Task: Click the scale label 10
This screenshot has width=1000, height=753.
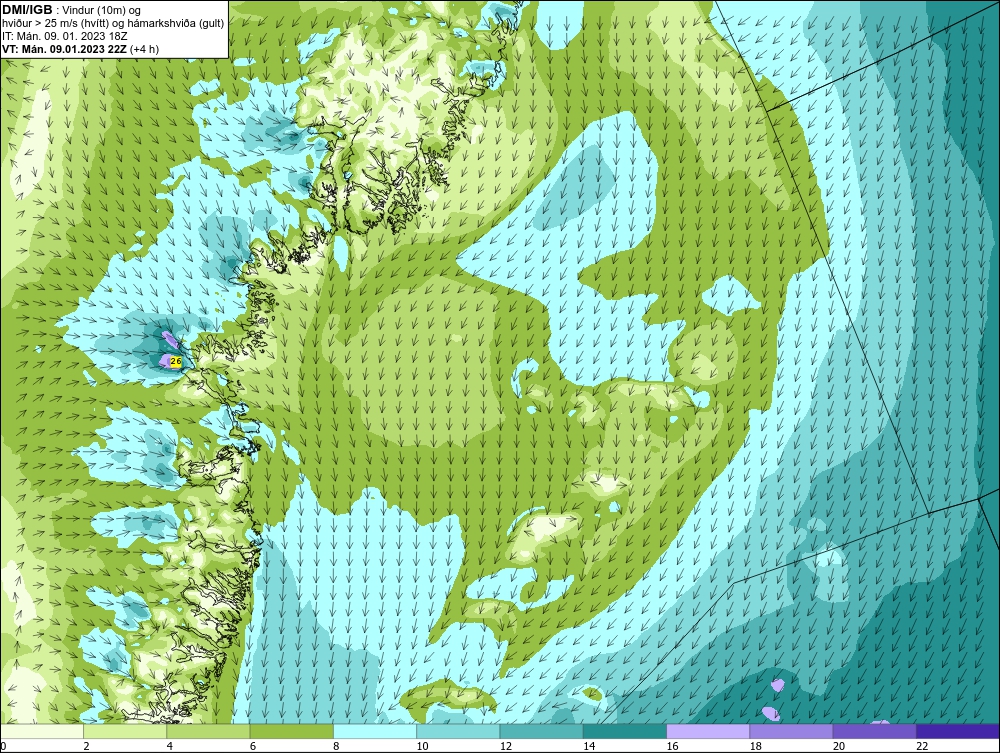Action: pyautogui.click(x=422, y=747)
